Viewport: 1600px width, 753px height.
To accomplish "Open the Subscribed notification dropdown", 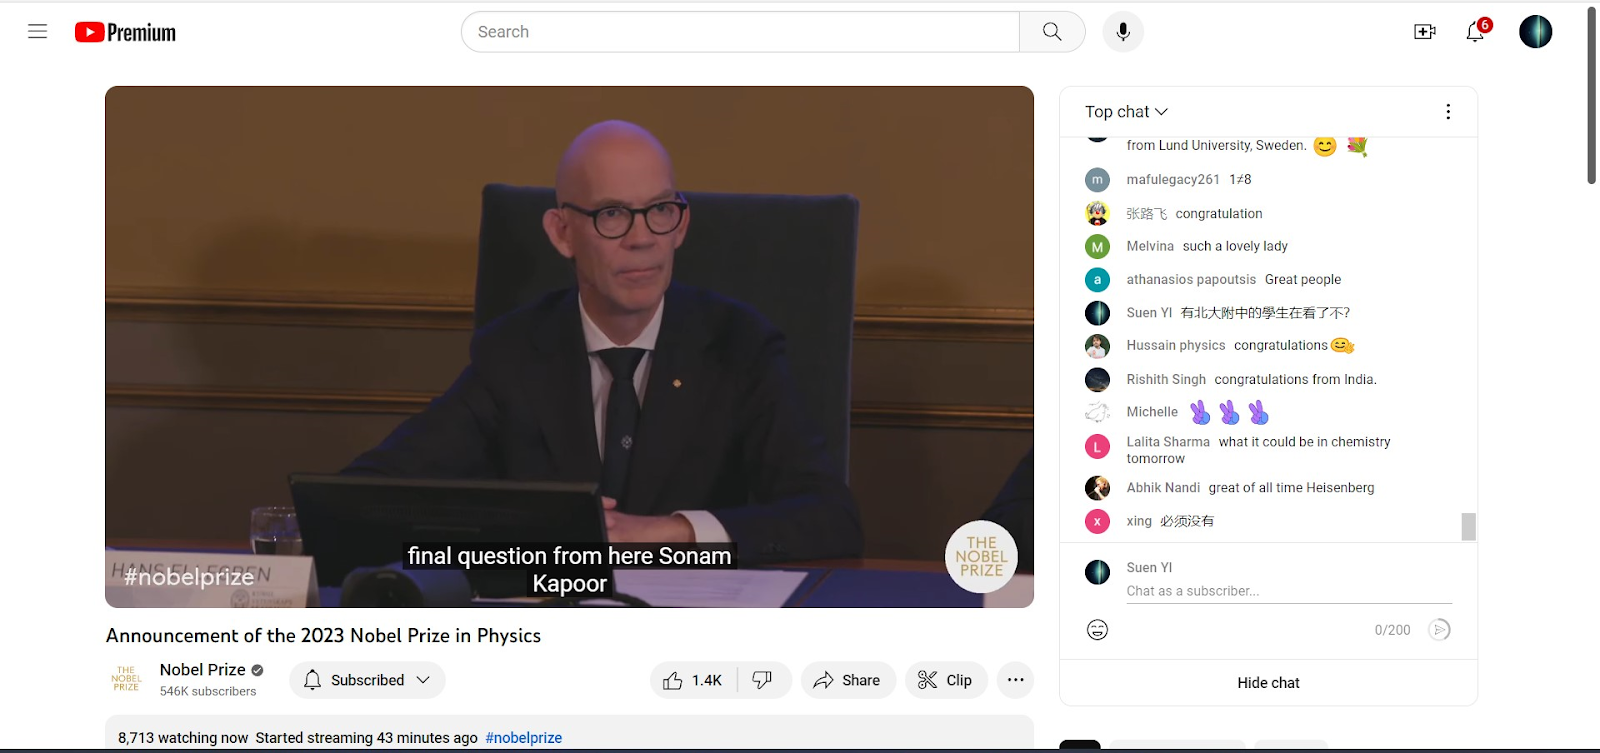I will [367, 680].
